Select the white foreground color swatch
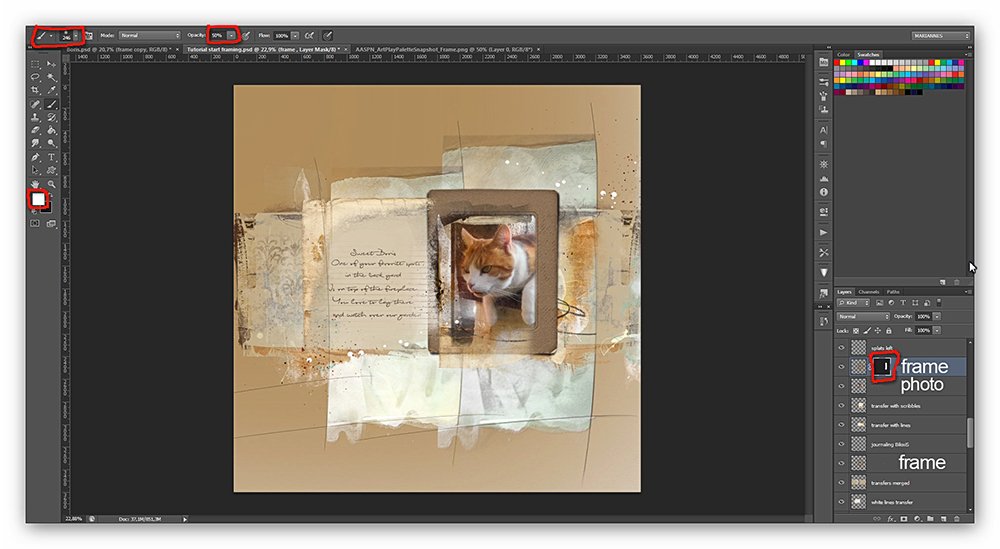Screen dimensions: 1000x549 point(38,199)
